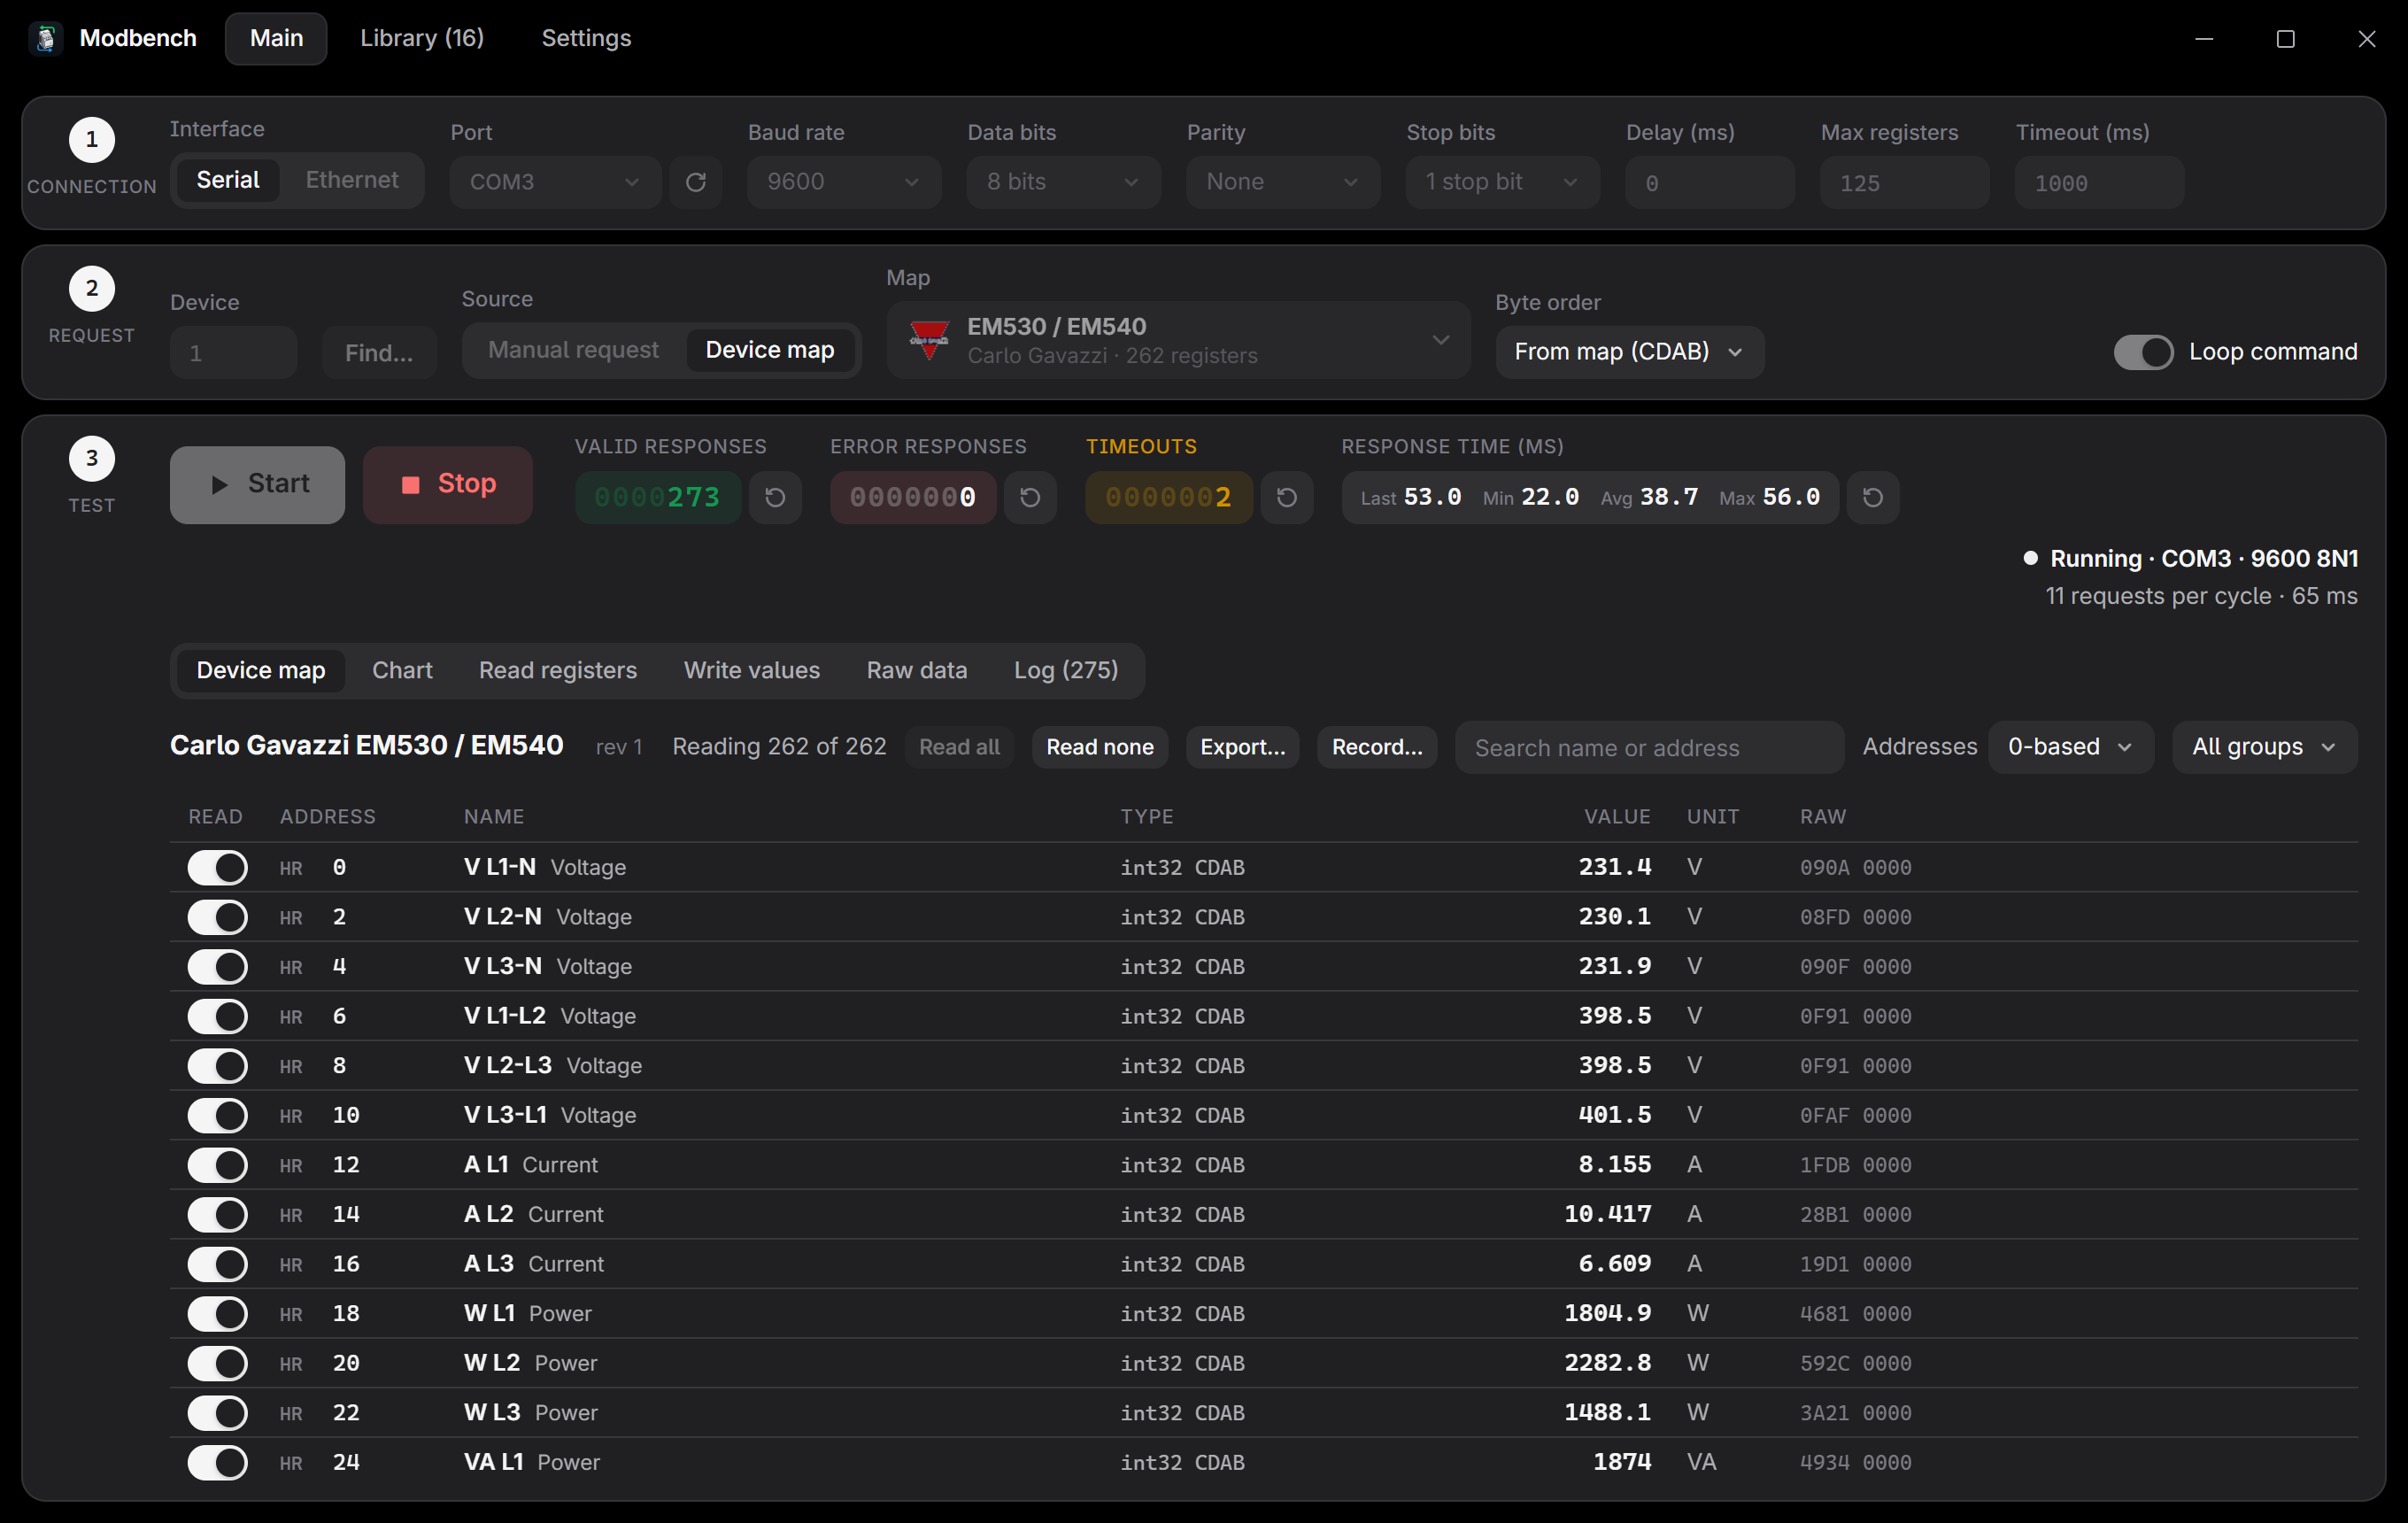This screenshot has height=1523, width=2408.
Task: Select the Ethernet interface option
Action: tap(352, 180)
